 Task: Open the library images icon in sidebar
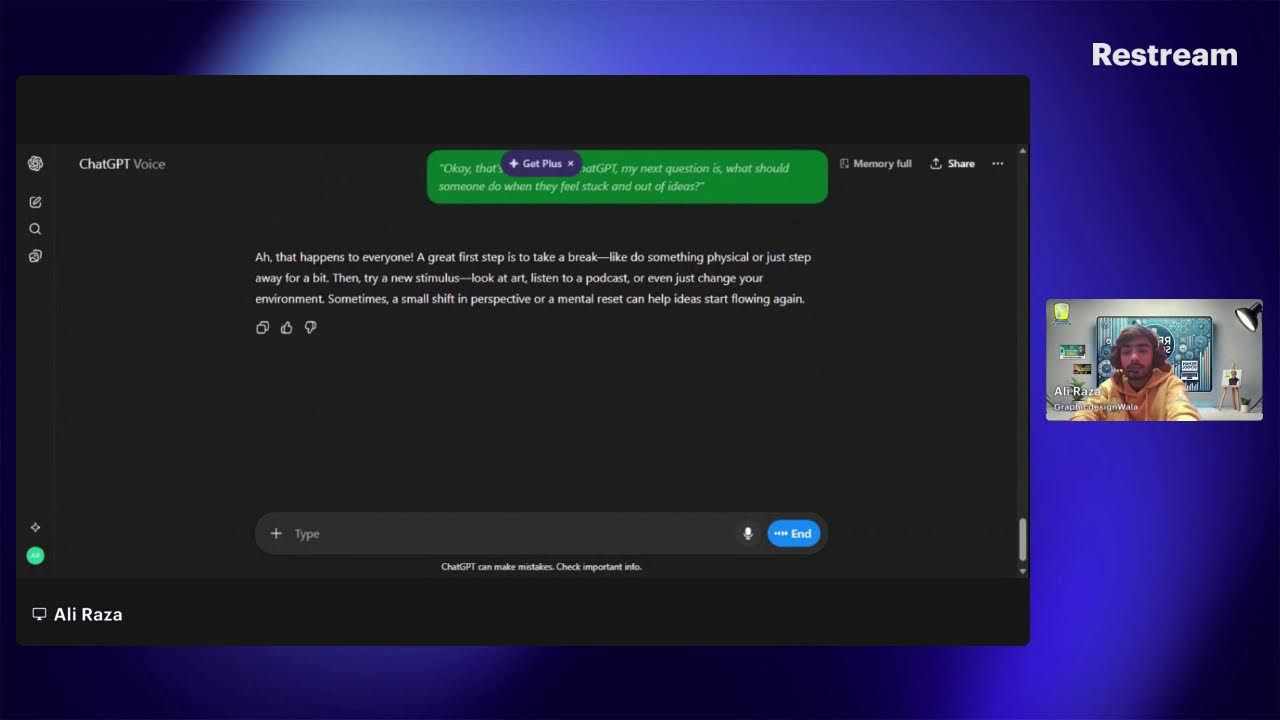35,256
